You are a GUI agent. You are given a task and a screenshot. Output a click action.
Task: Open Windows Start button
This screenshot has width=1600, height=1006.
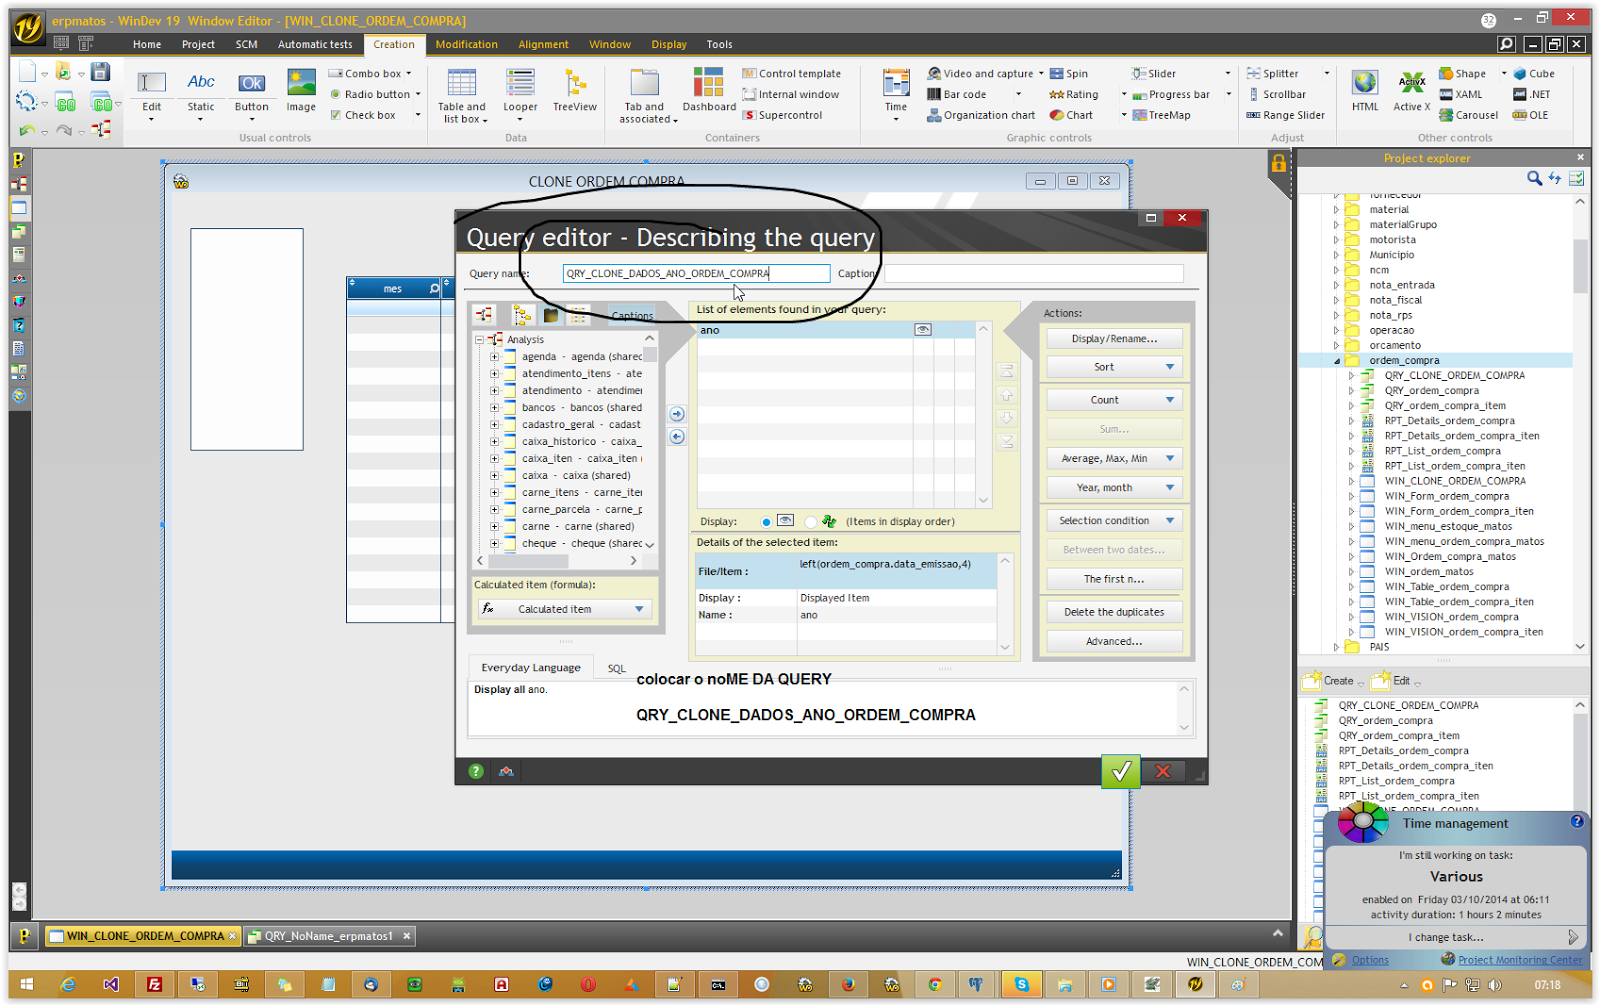(27, 985)
